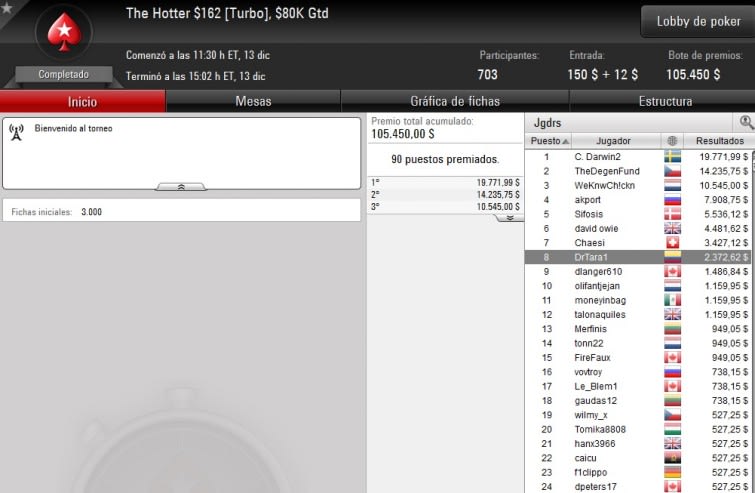Screen dimensions: 755x493
Task: Select player C. Darwin2 in the list
Action: tap(638, 156)
